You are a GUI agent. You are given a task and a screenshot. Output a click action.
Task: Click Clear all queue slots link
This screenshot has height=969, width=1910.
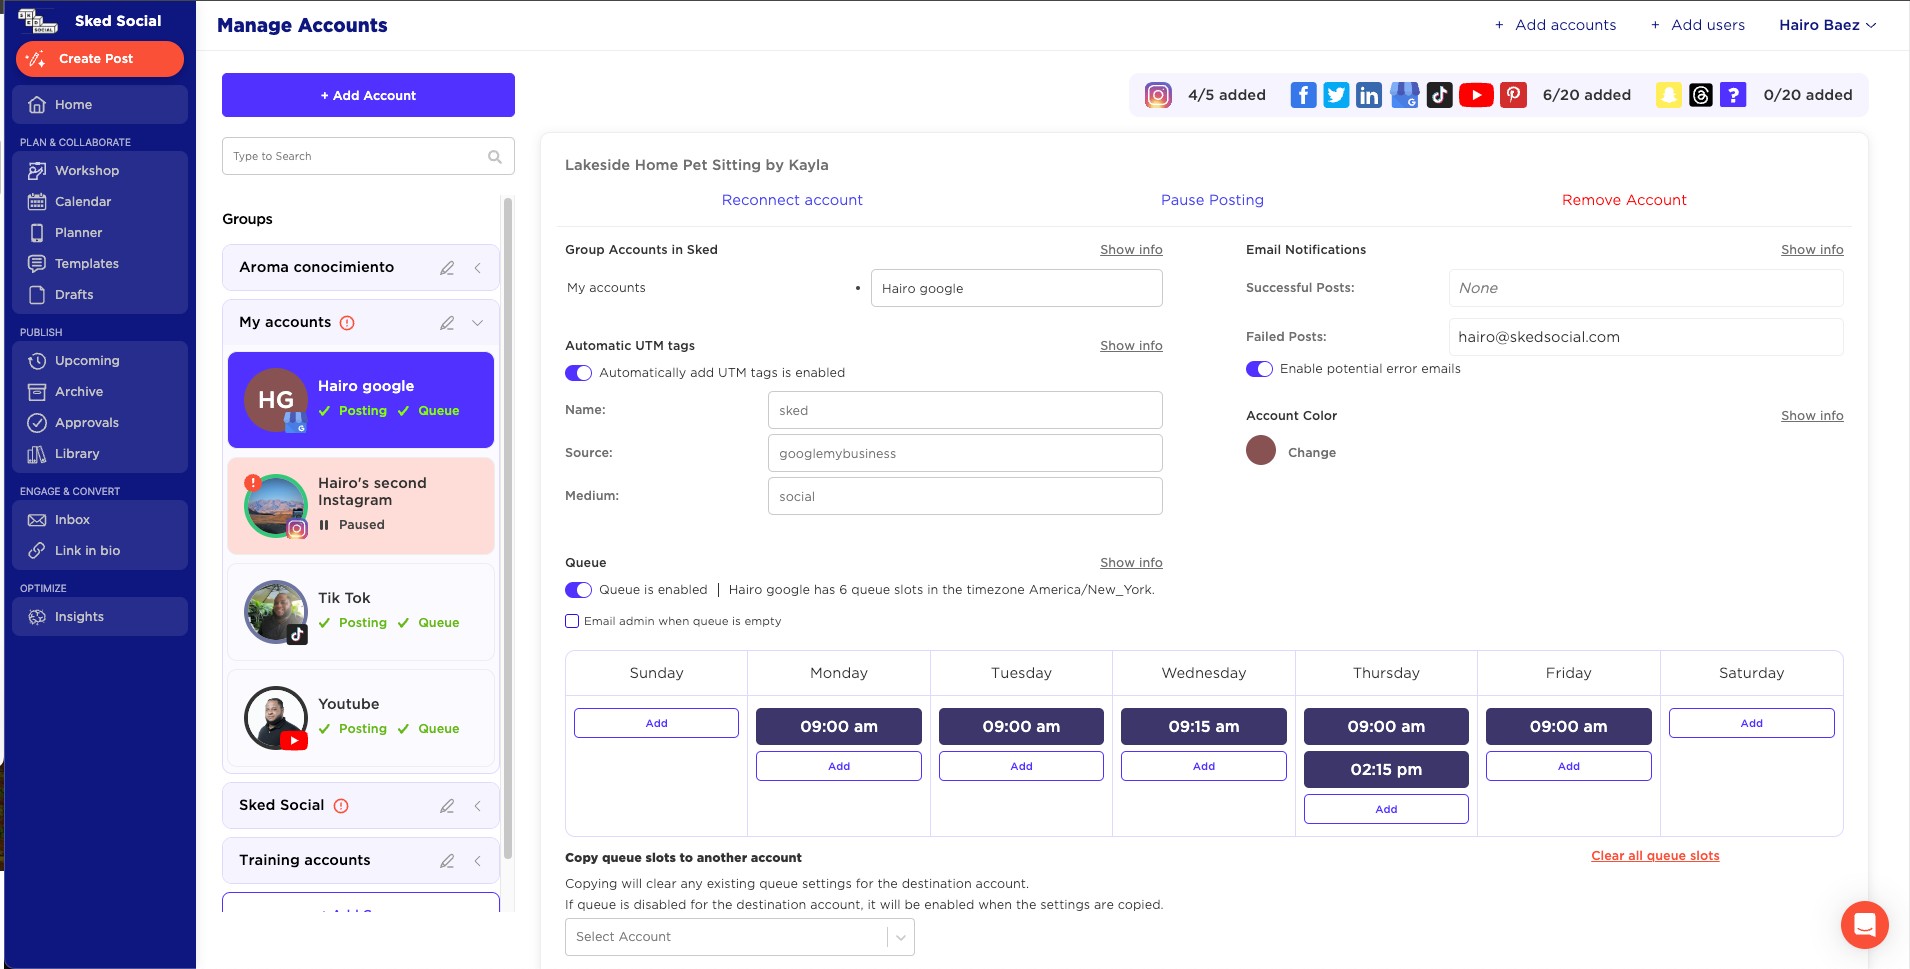[x=1655, y=856]
